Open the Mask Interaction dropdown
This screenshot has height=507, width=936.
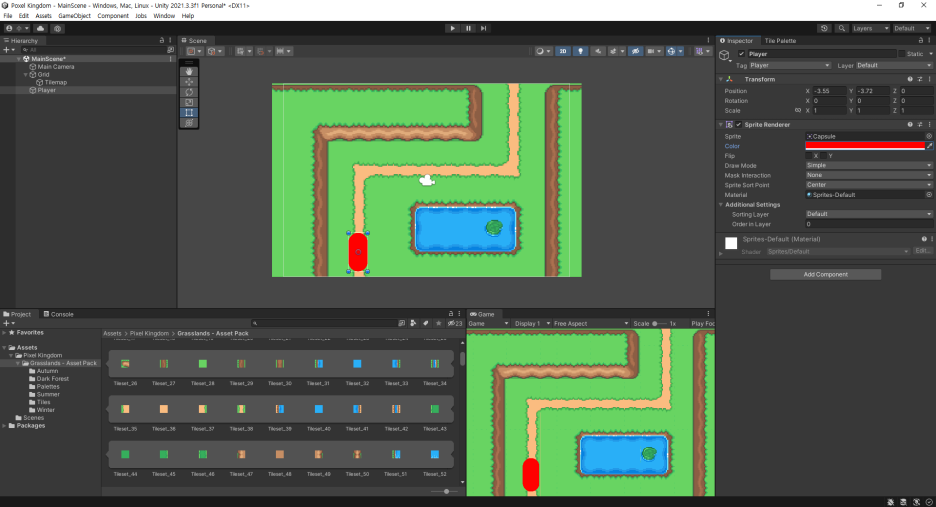(x=869, y=175)
